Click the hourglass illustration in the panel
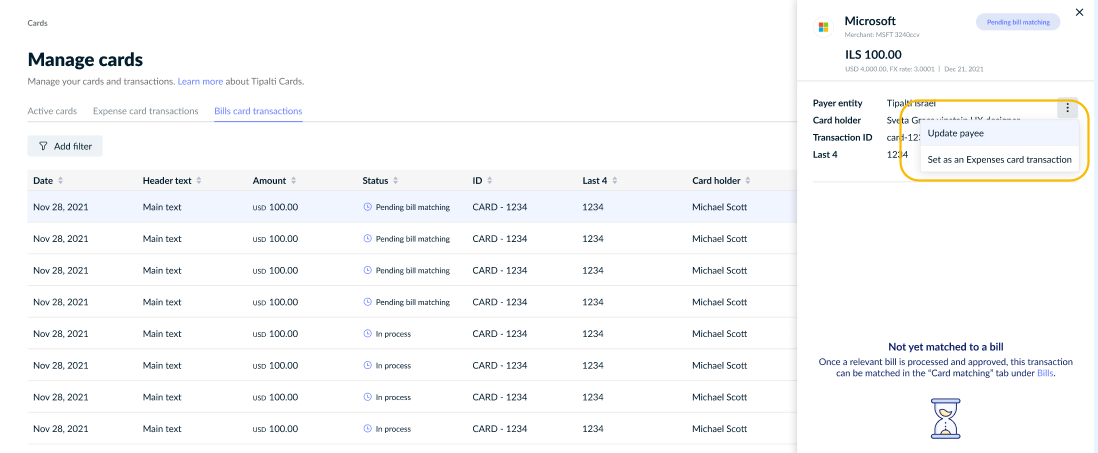Viewport: 1098px width, 453px height. tap(945, 419)
